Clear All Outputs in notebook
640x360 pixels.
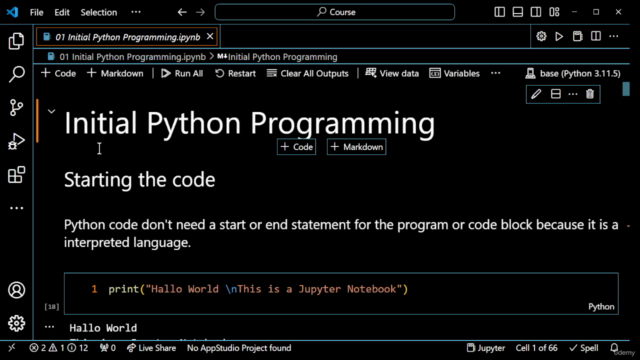(x=308, y=73)
